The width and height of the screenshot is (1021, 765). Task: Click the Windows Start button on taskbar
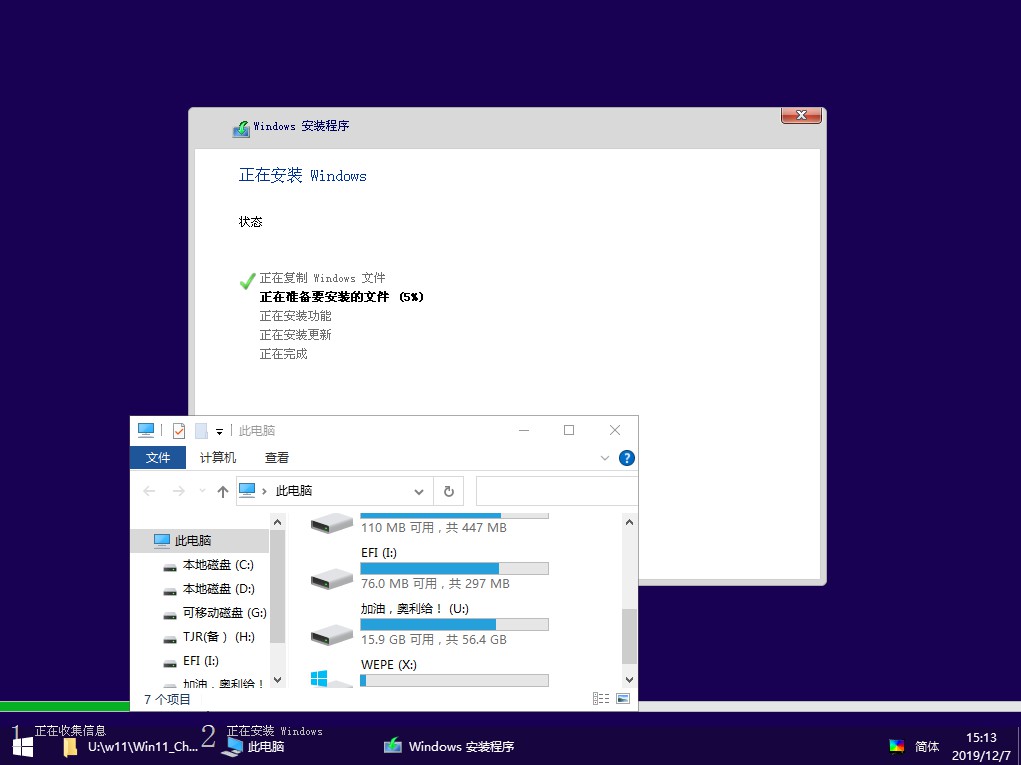pos(23,747)
